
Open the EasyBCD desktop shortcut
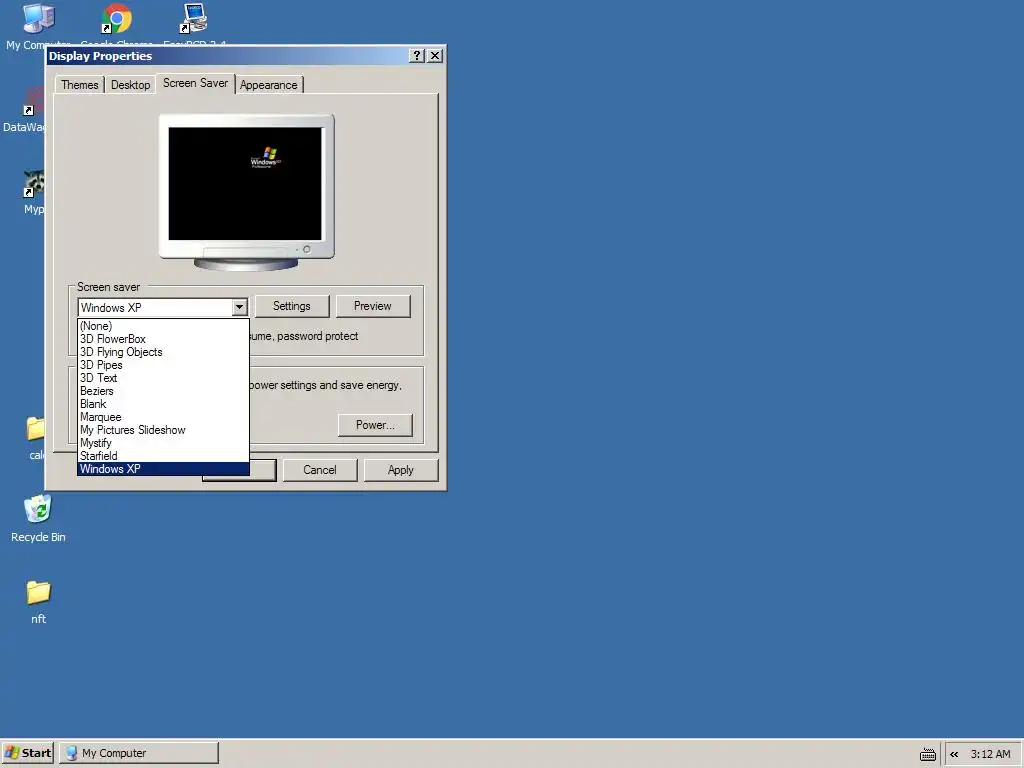pyautogui.click(x=194, y=20)
